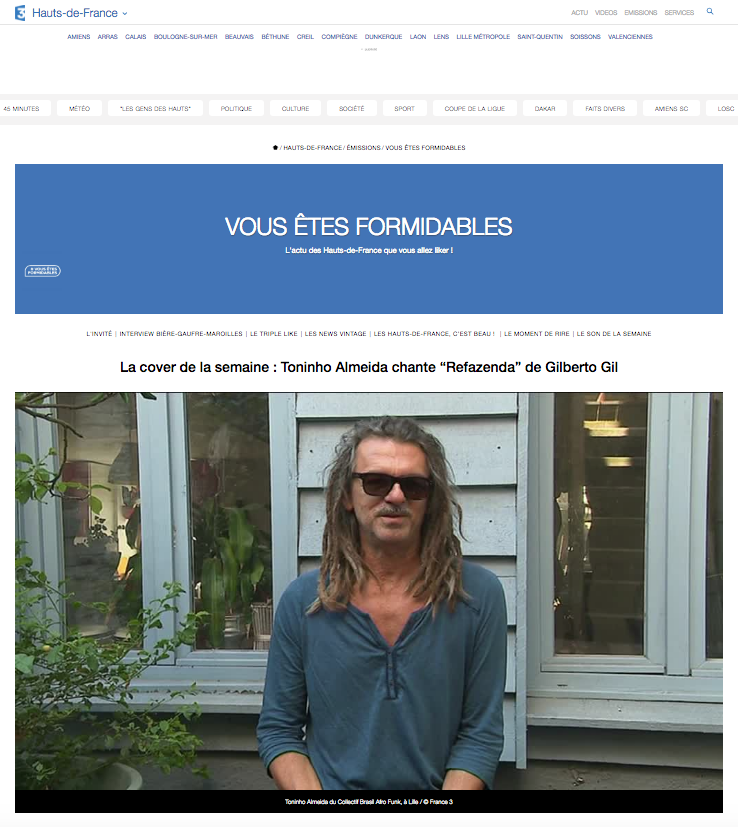Screen dimensions: 738x827
Task: Open the Coupe de la Ligue category
Action: click(475, 109)
